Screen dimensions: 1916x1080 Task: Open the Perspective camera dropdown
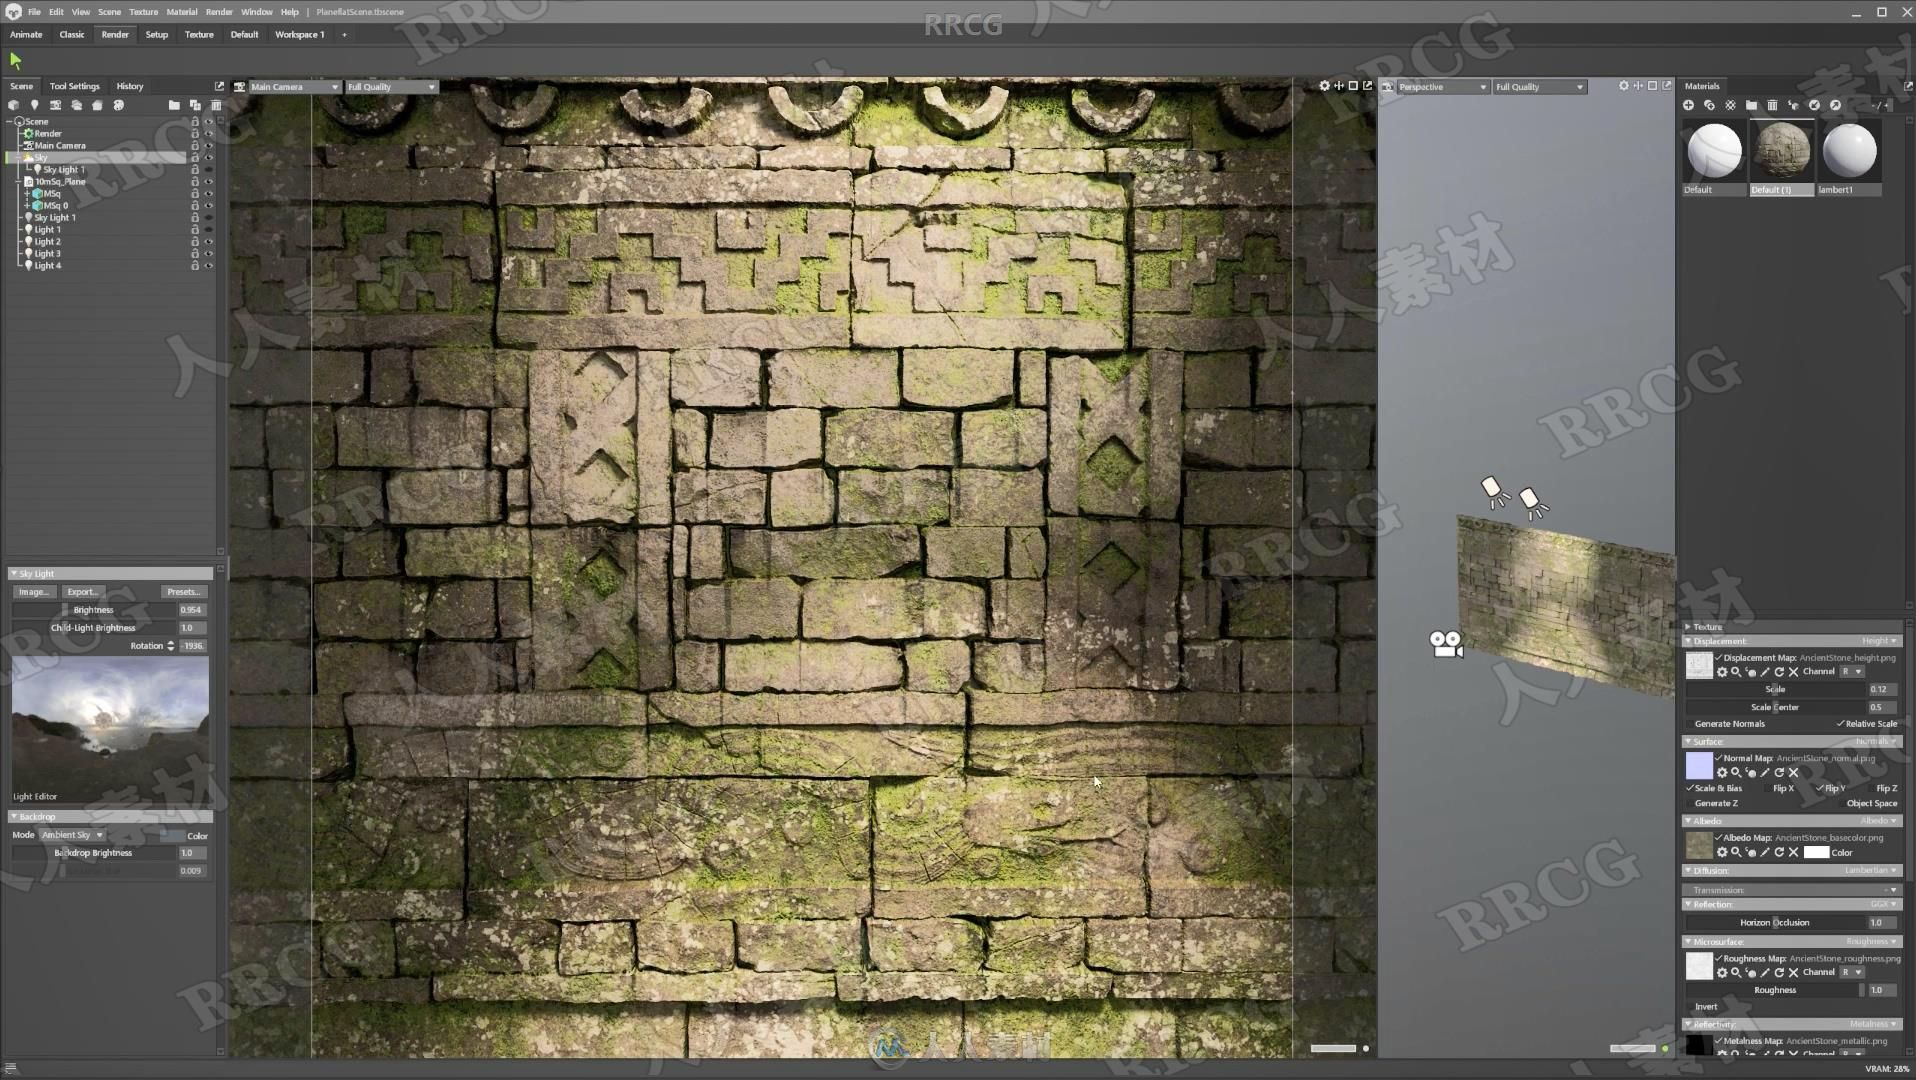point(1442,87)
